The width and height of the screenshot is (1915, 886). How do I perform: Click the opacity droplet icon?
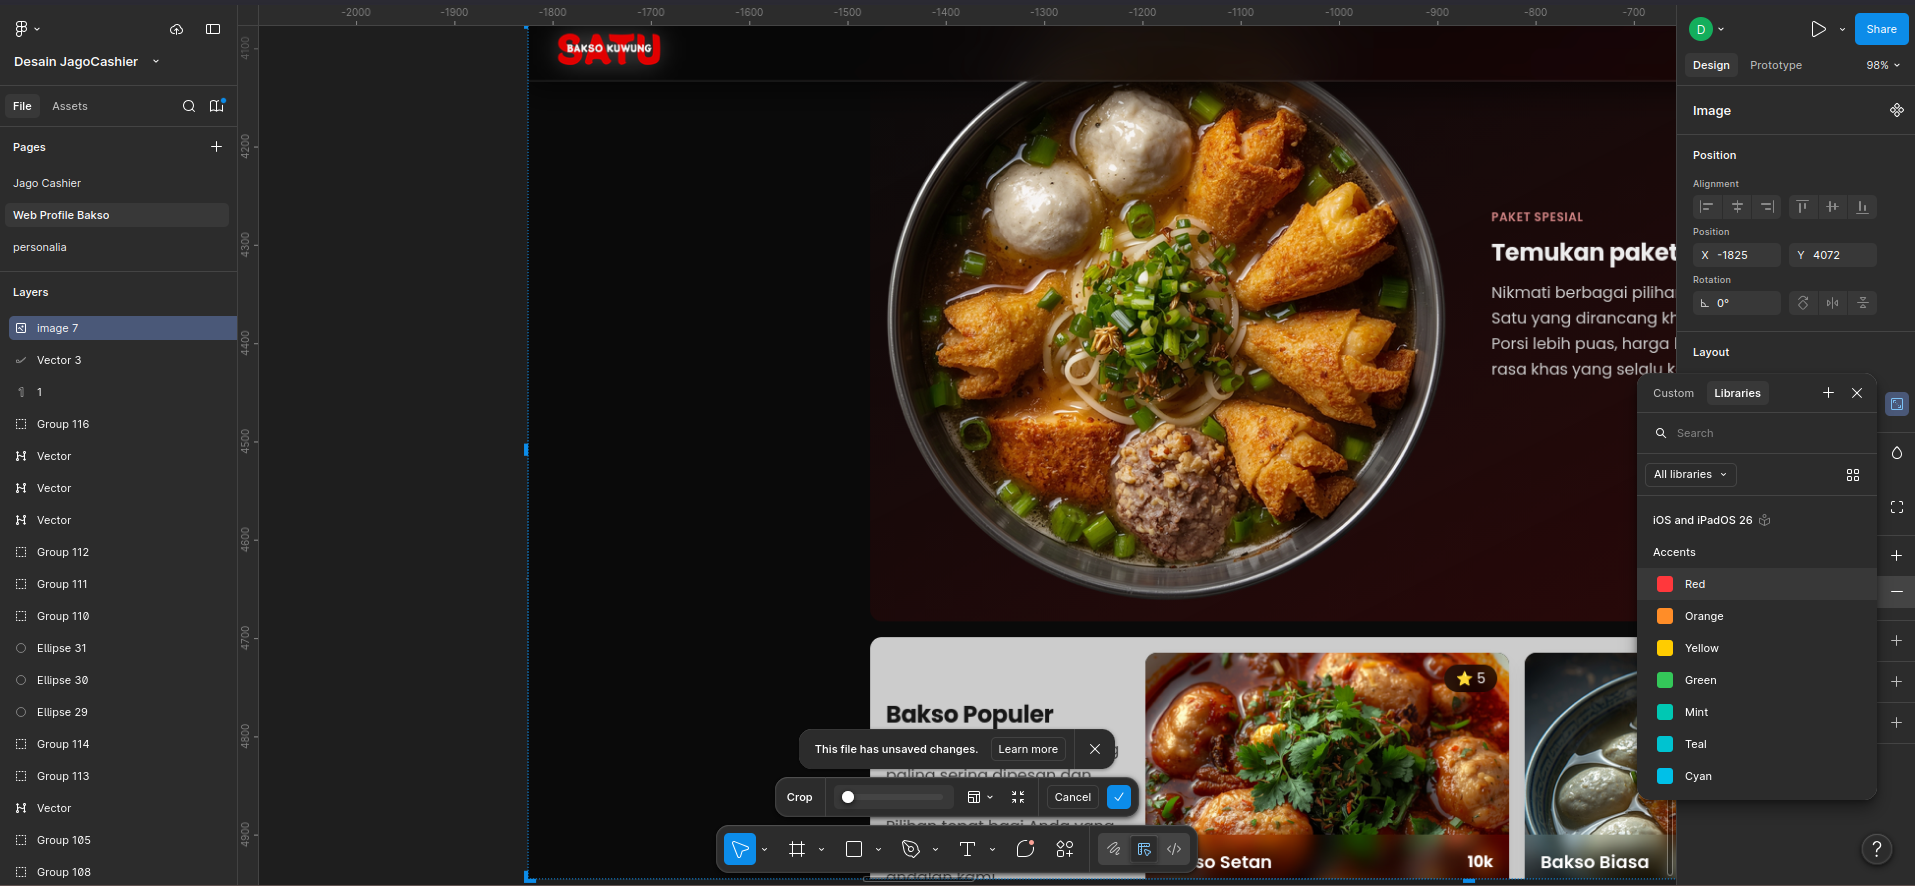1897,453
